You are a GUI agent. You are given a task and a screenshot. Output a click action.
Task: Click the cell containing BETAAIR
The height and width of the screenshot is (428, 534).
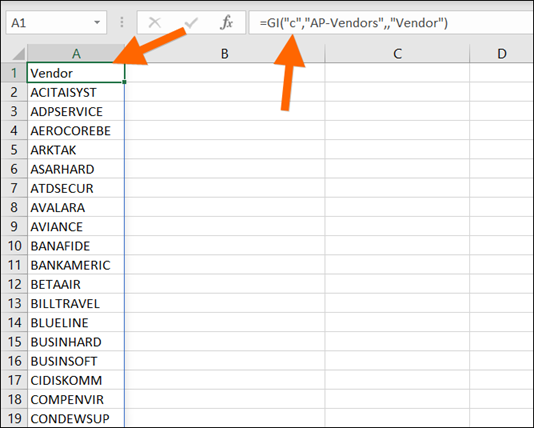coord(76,284)
